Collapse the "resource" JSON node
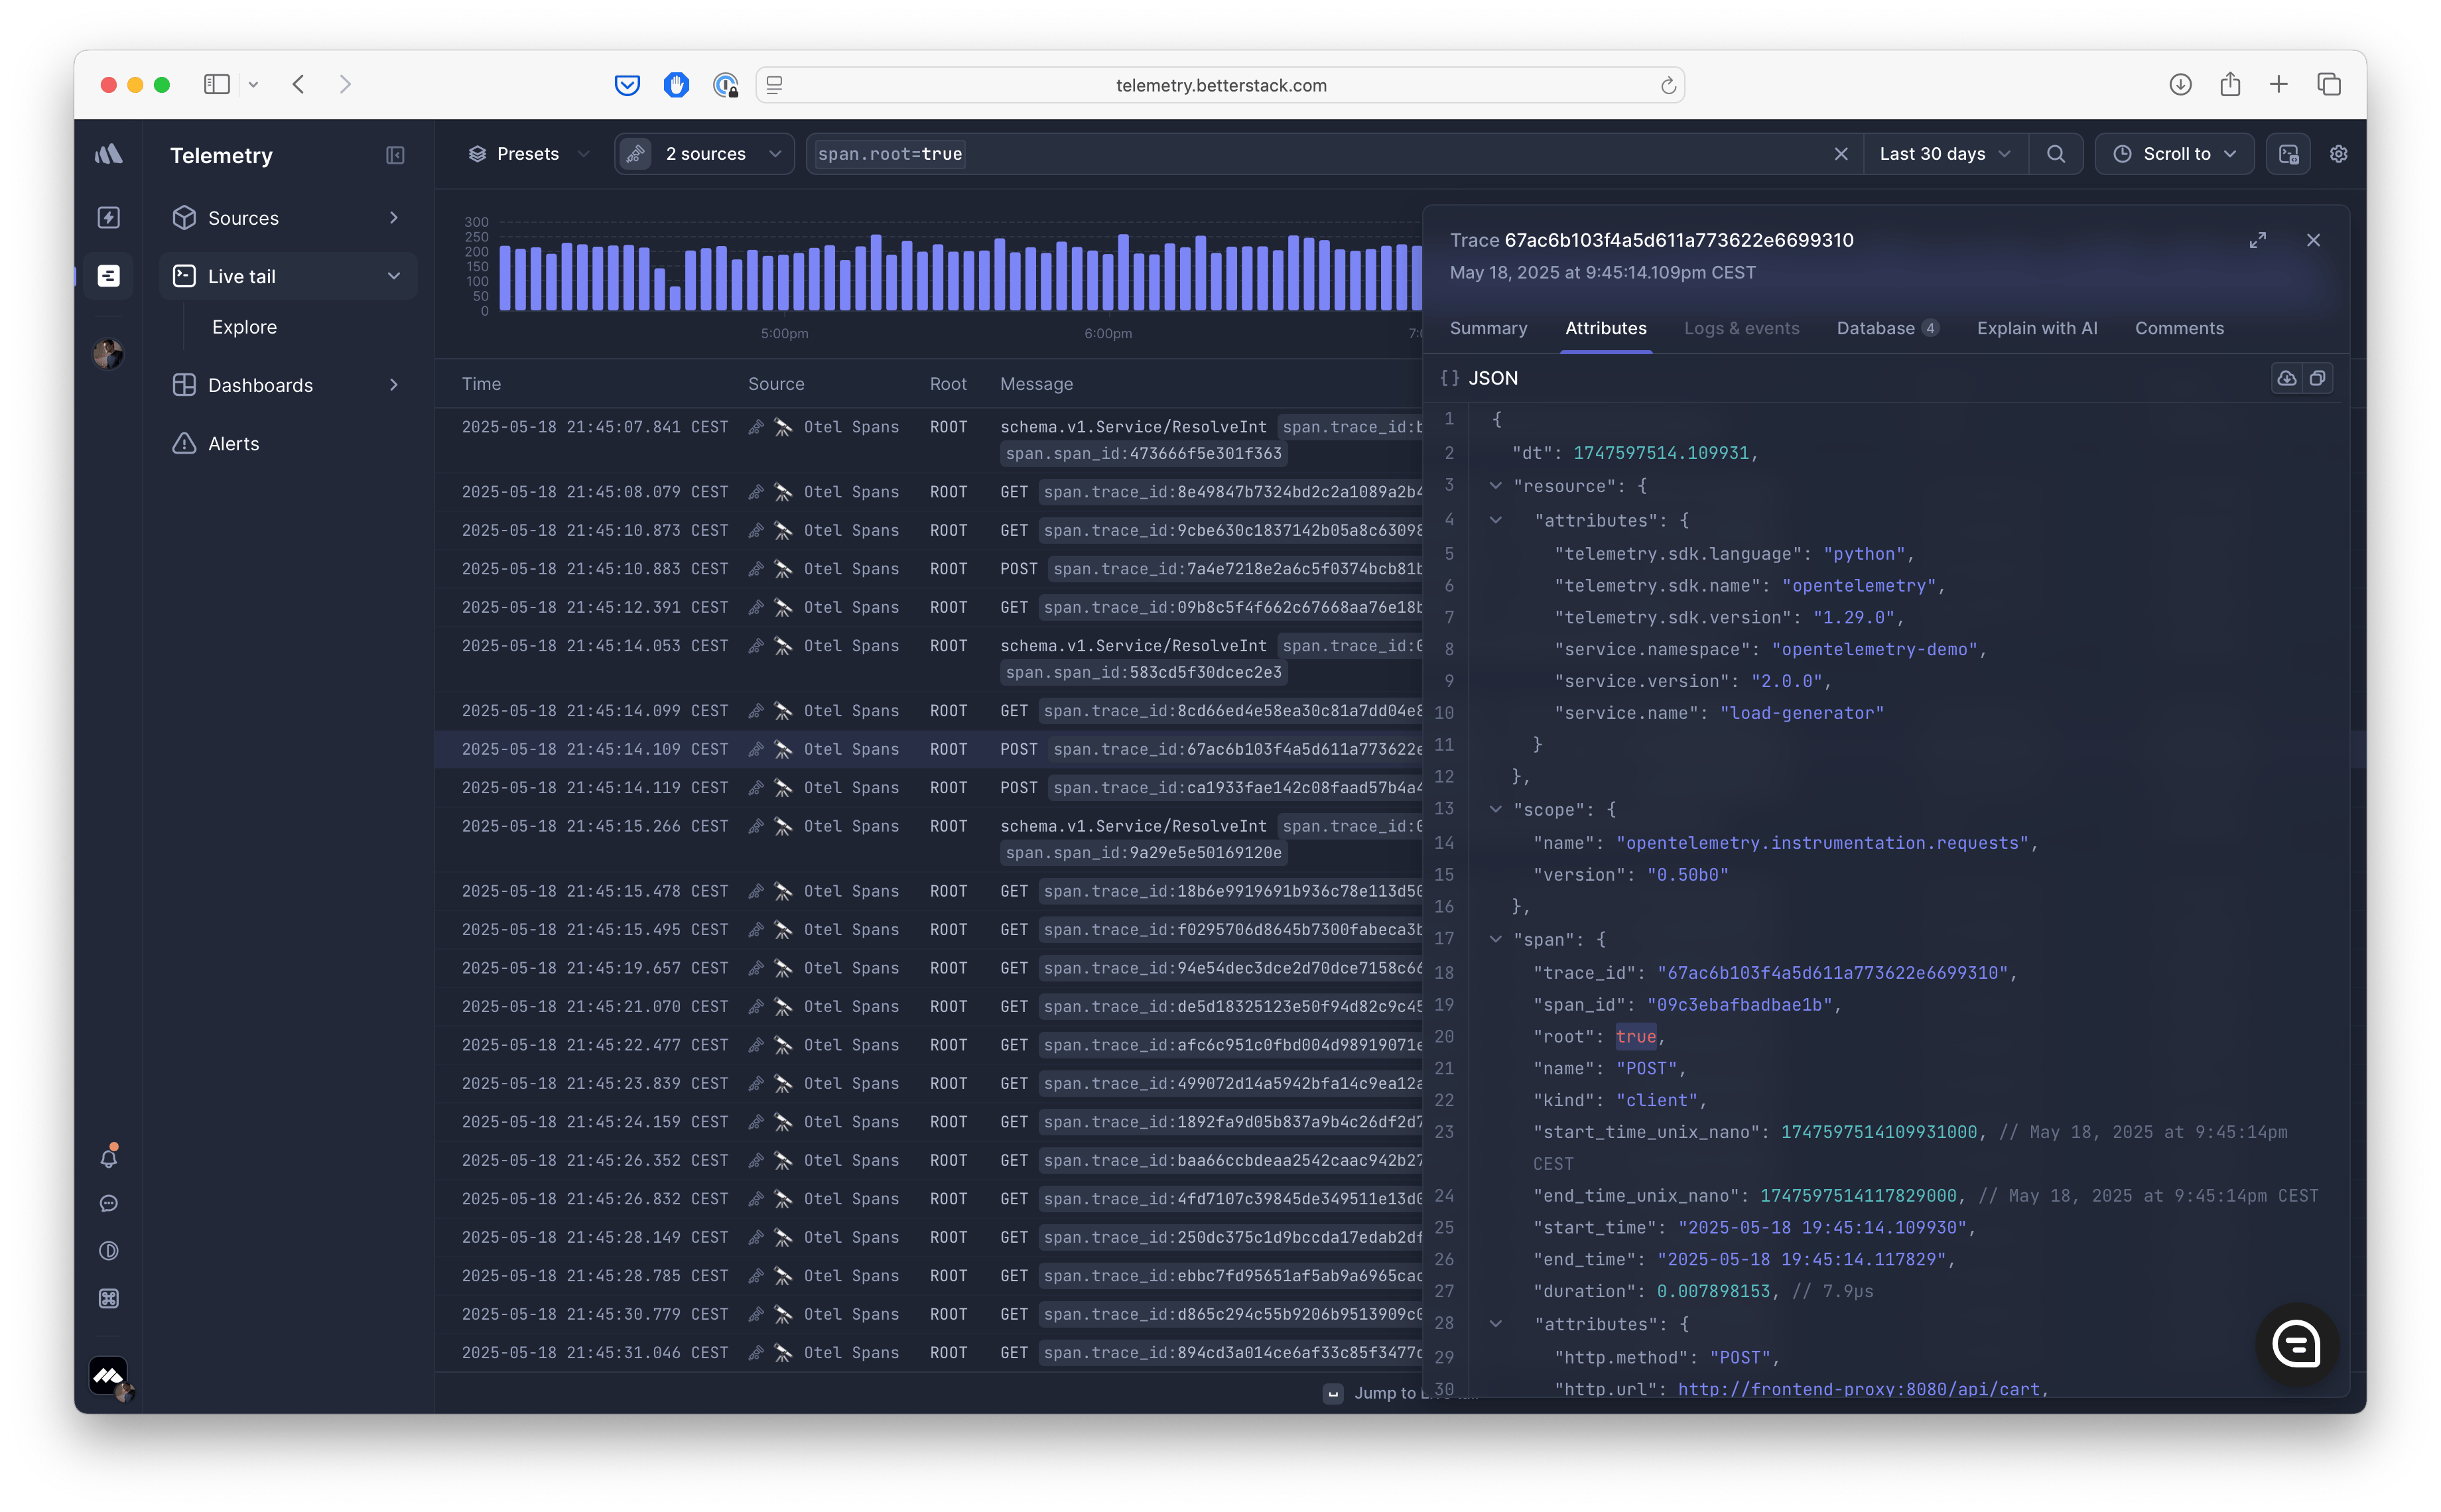 click(x=1495, y=486)
